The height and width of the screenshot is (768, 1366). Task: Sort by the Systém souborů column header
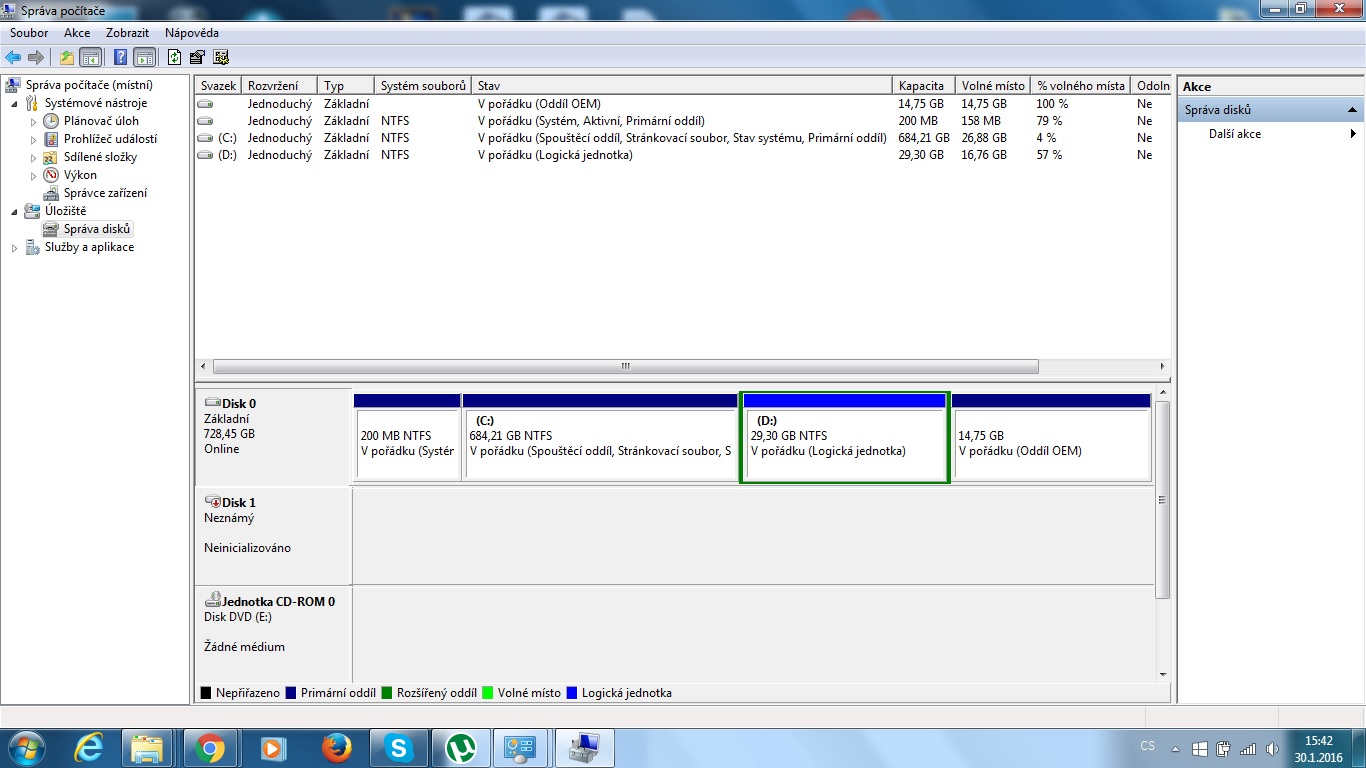(424, 86)
